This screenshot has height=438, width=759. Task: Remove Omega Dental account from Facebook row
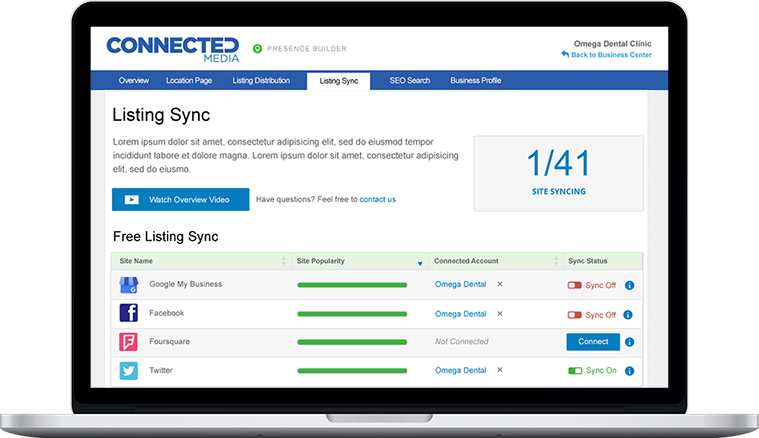tap(500, 314)
